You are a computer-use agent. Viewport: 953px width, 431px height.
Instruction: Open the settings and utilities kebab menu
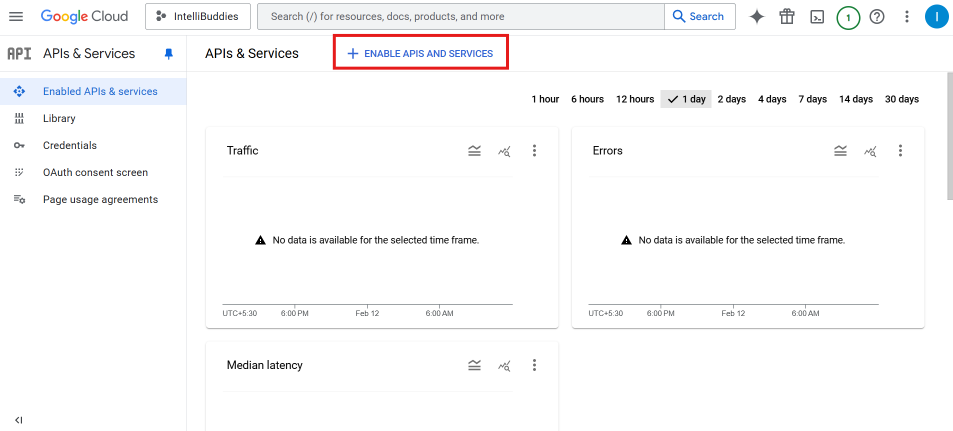907,16
